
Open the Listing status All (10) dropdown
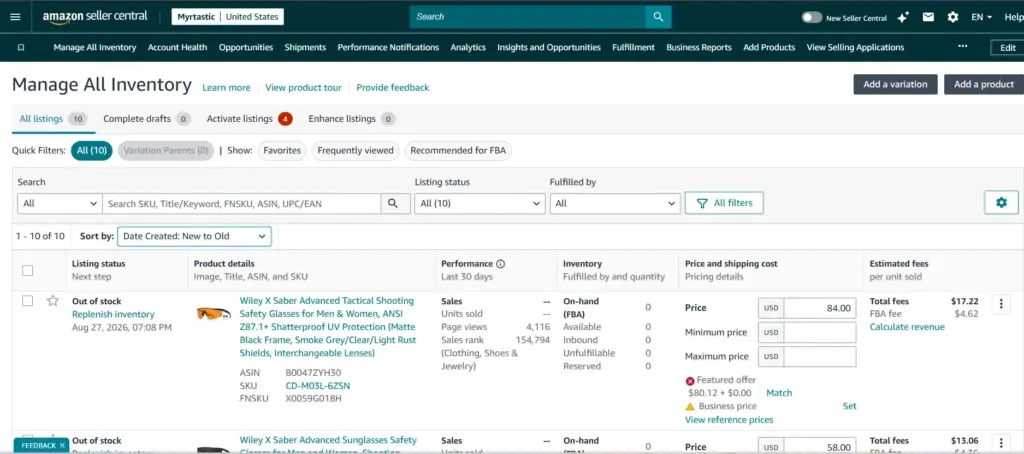(479, 204)
